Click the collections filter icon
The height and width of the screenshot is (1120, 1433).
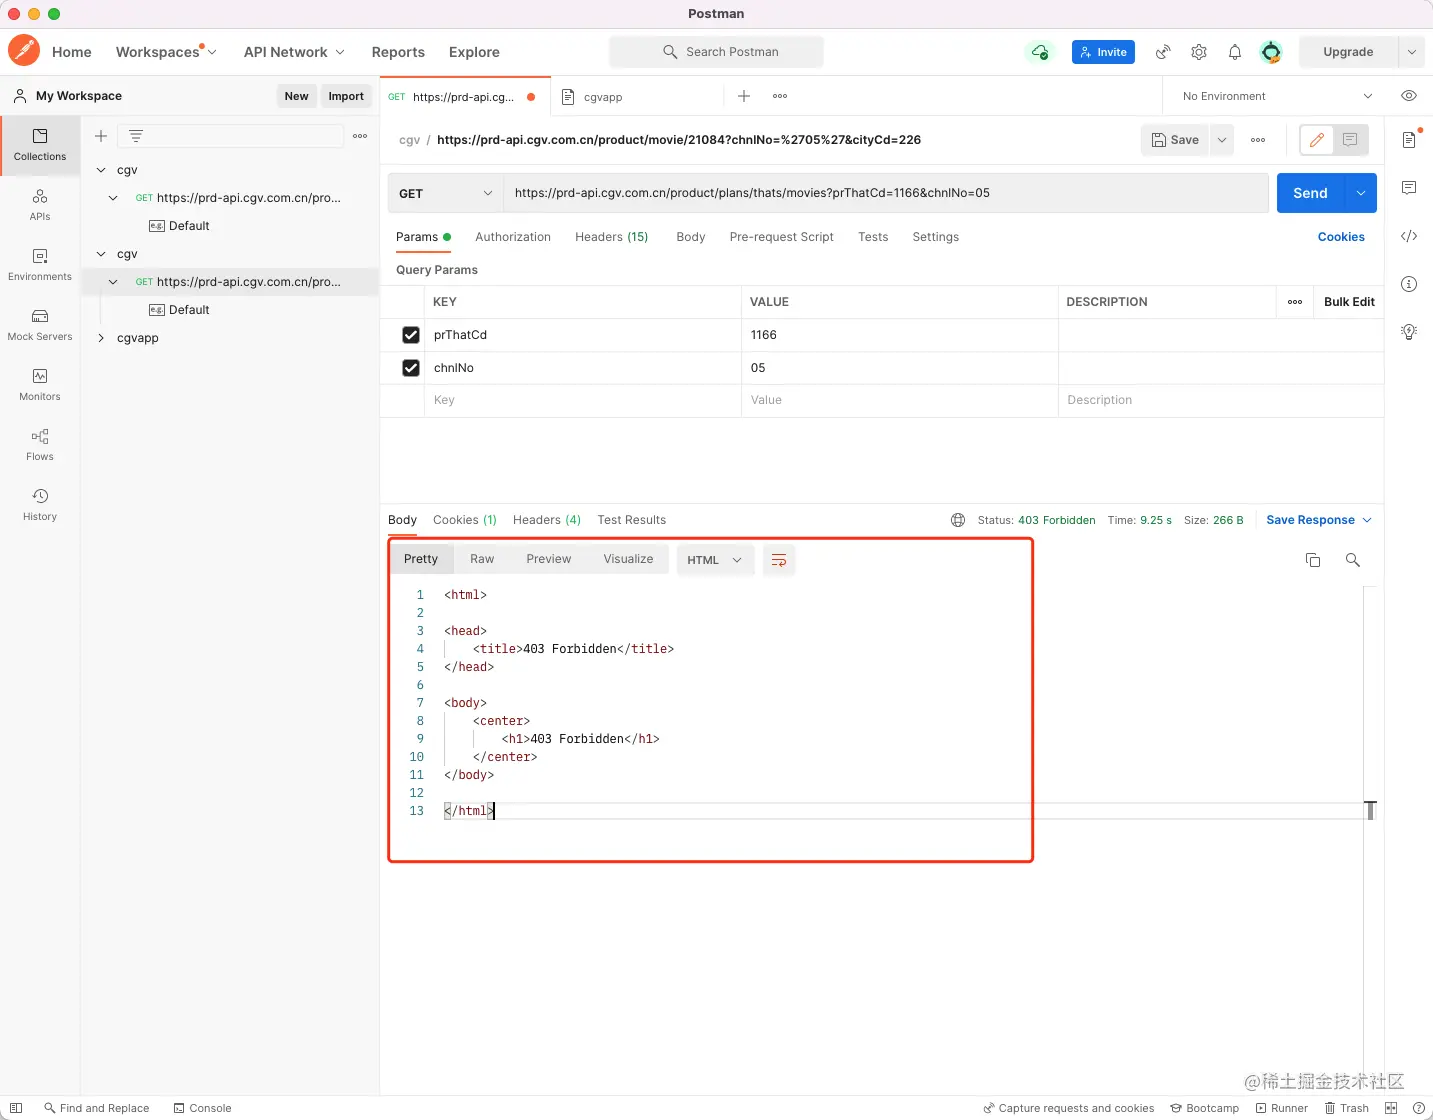(x=136, y=136)
